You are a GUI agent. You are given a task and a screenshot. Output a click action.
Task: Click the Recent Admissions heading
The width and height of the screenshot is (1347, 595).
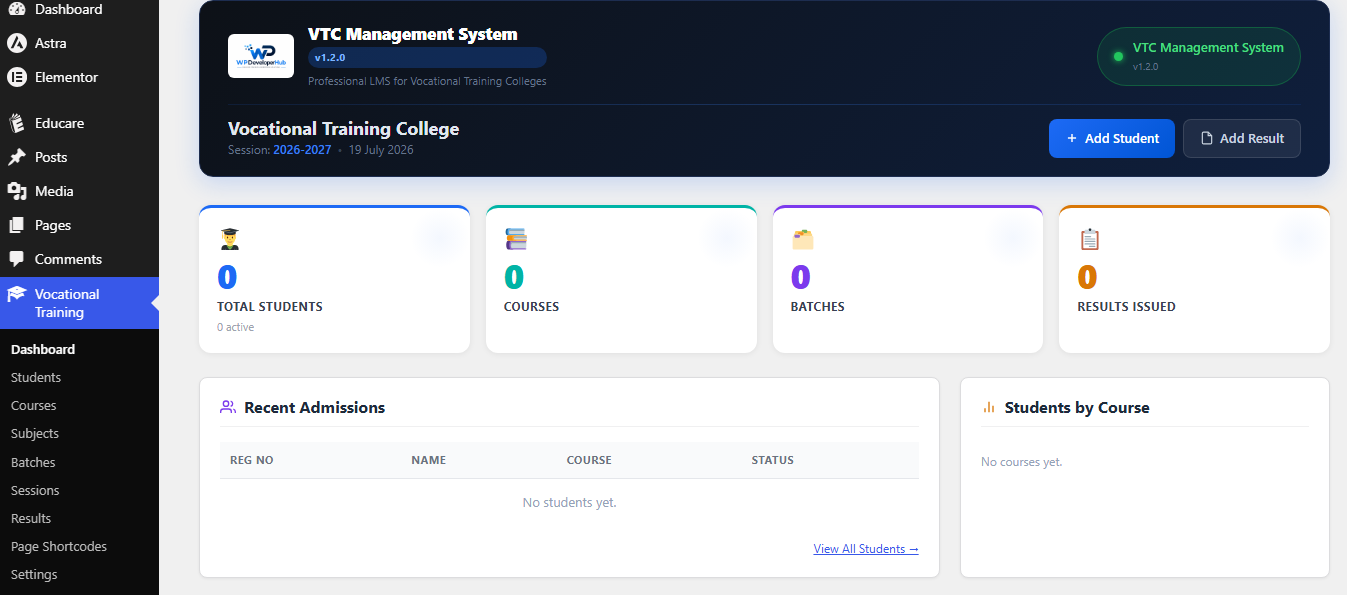(x=315, y=407)
